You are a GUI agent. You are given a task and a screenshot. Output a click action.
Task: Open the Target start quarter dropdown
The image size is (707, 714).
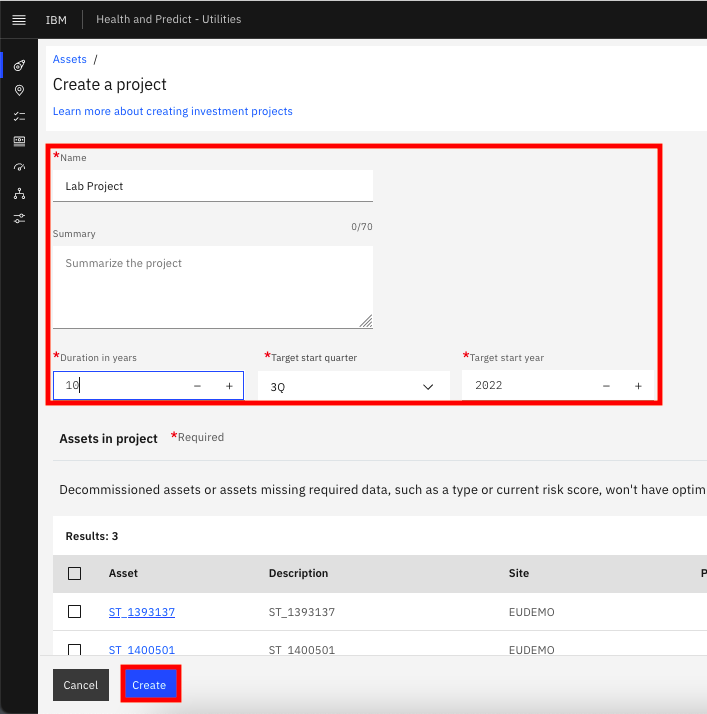354,387
